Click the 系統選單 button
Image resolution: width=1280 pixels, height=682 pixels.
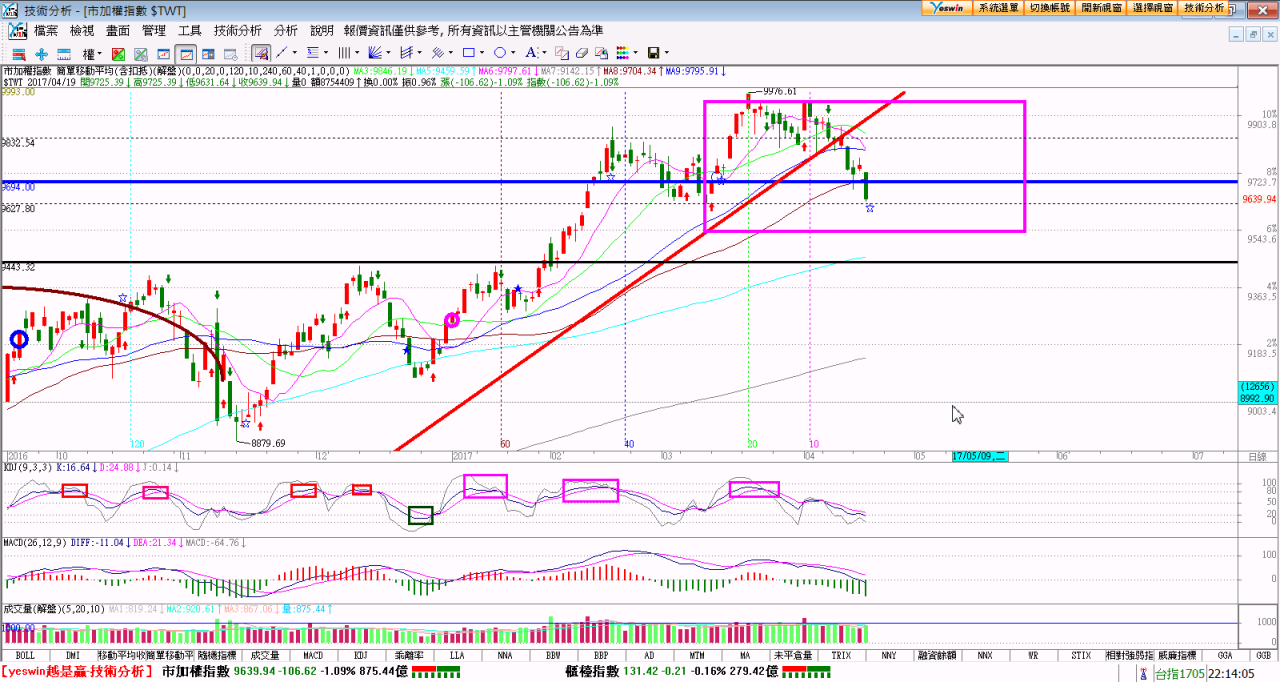pyautogui.click(x=998, y=7)
